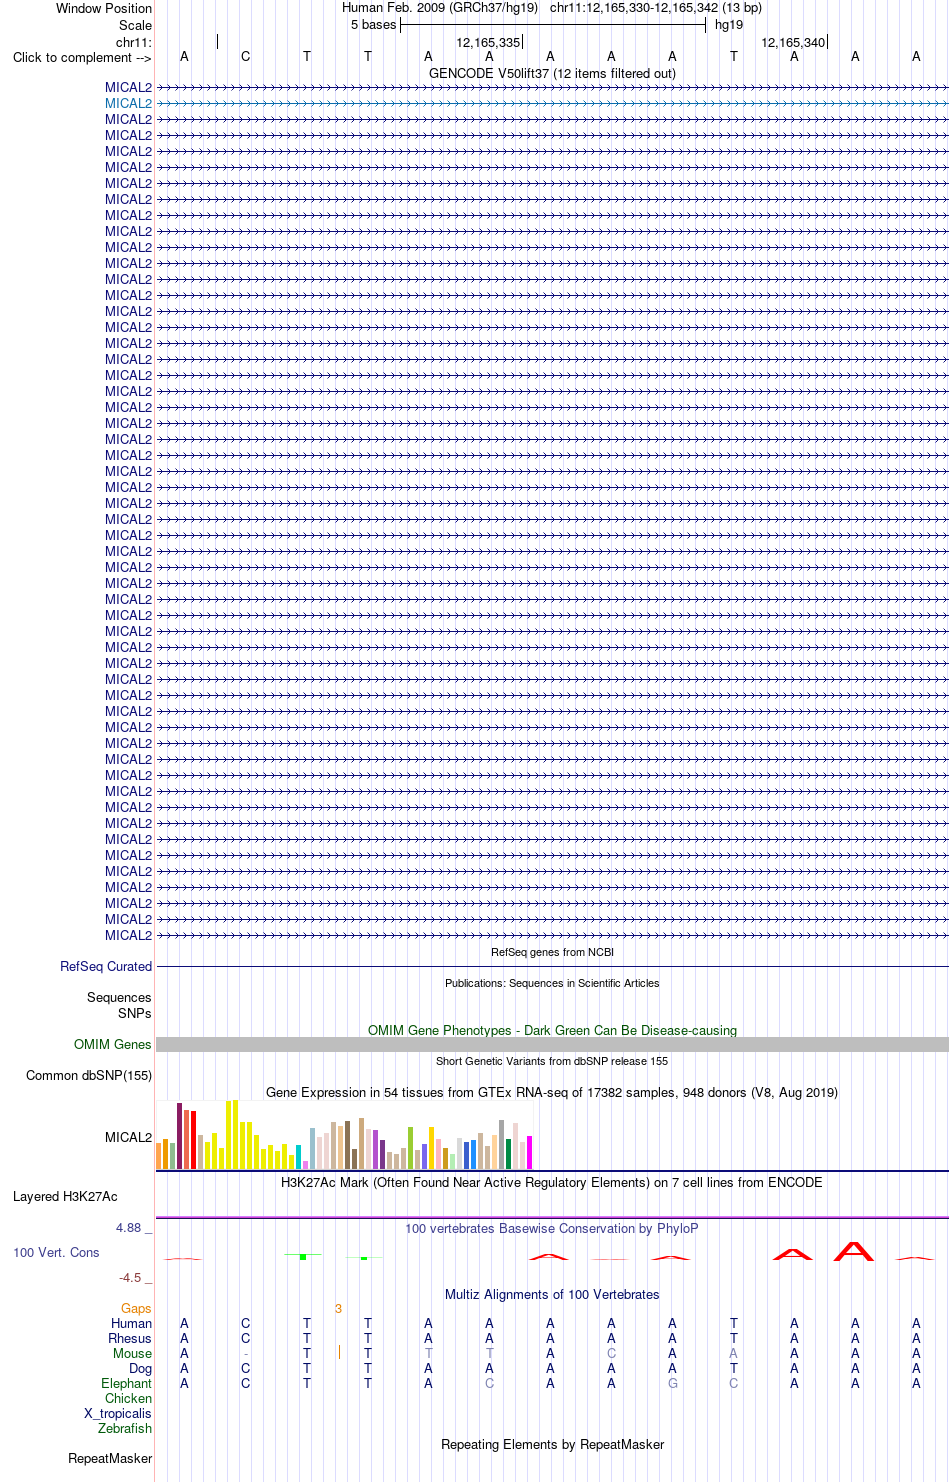Click the dash gap in Mouse alignment row
The height and width of the screenshot is (1482, 950).
[x=246, y=1353]
